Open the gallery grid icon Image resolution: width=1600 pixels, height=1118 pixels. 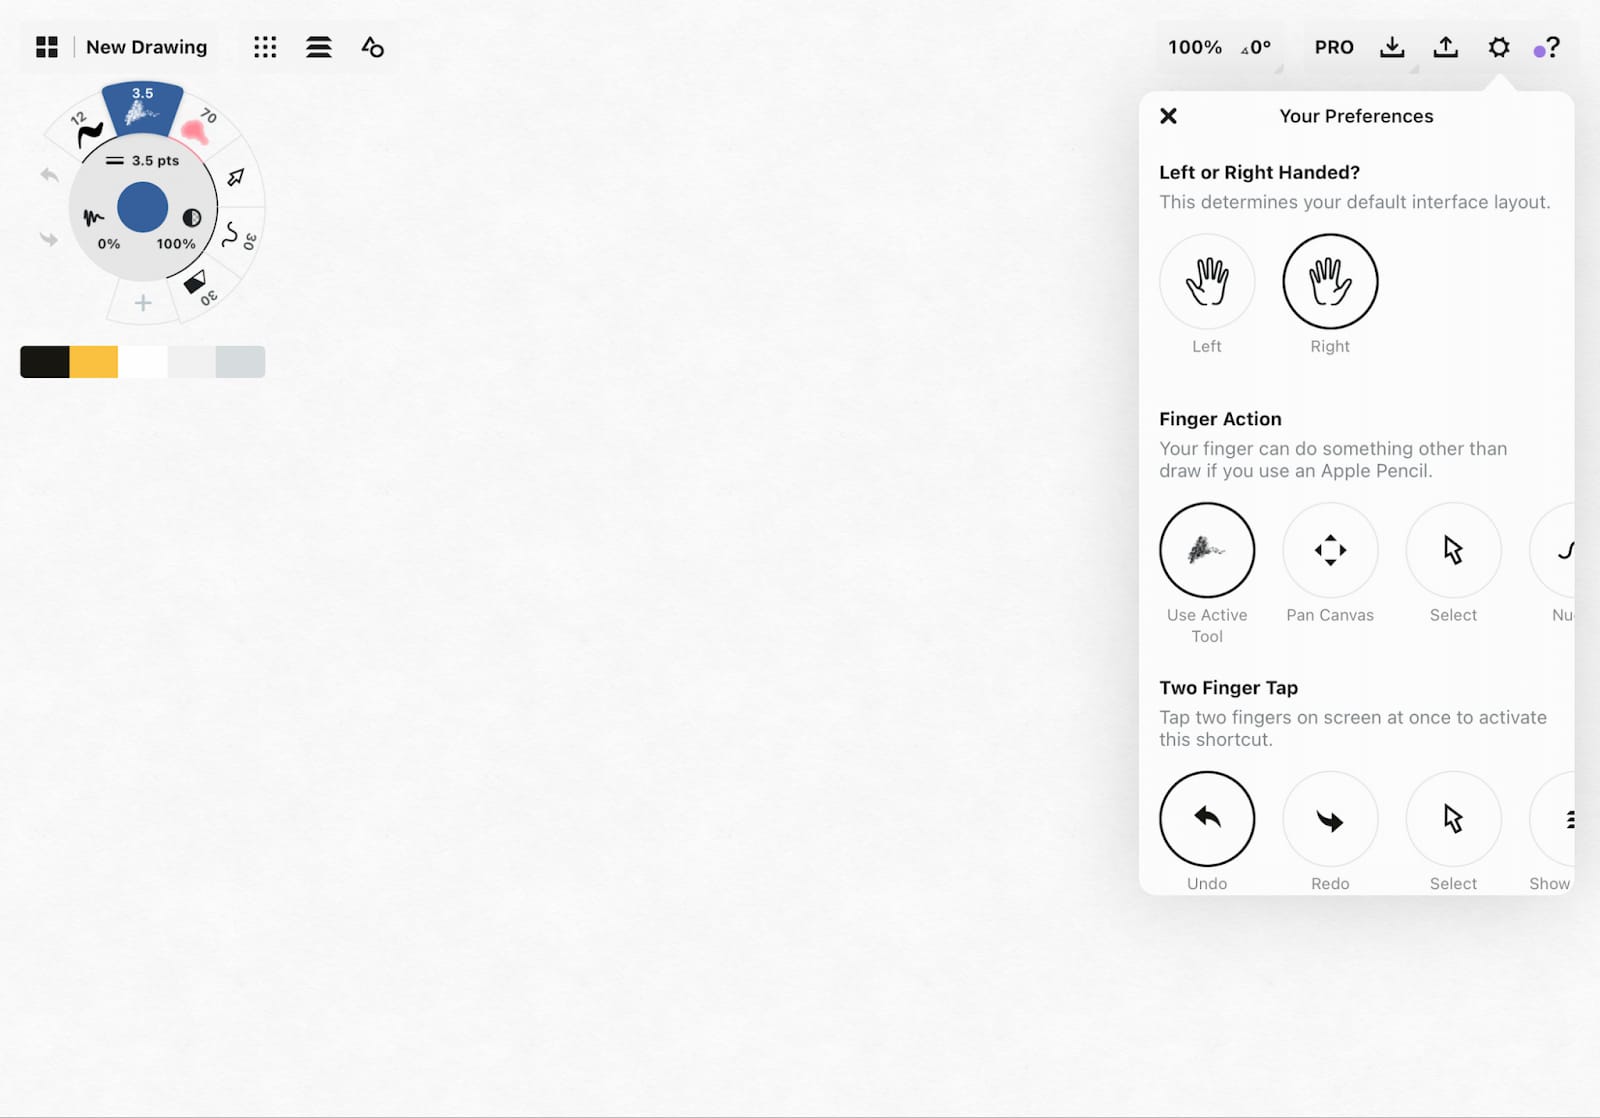(x=47, y=47)
